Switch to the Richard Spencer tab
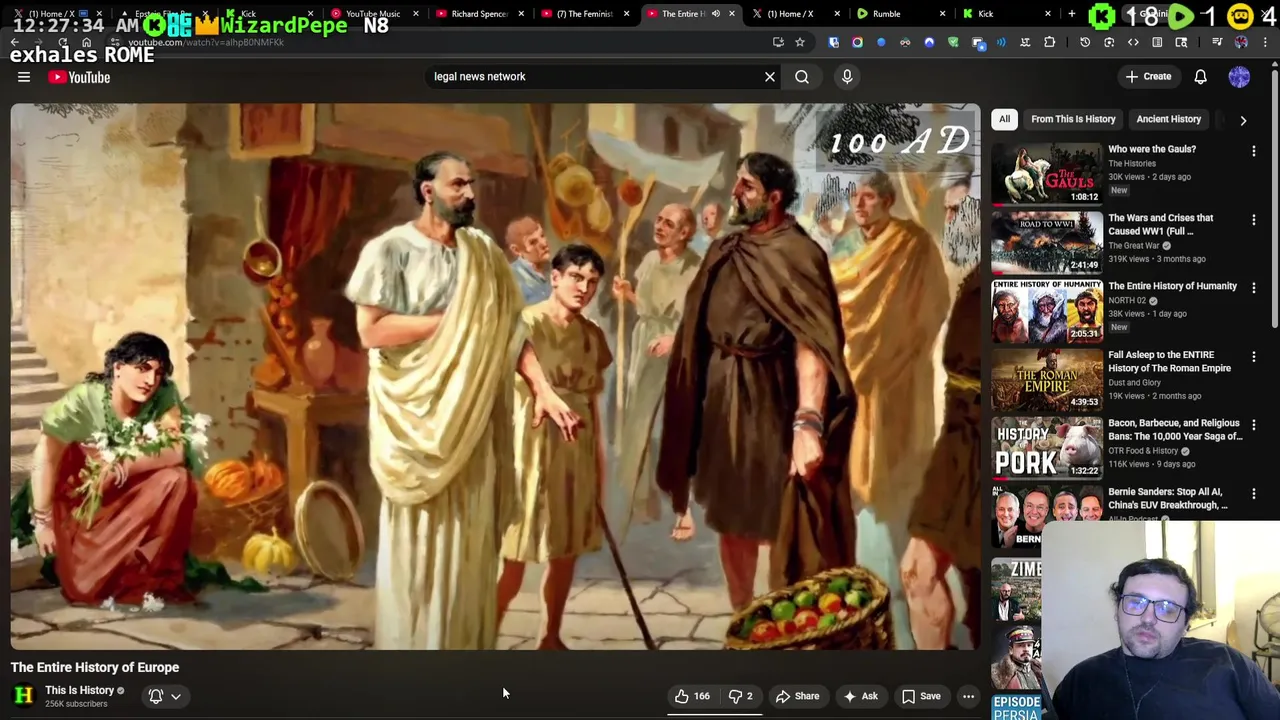This screenshot has width=1280, height=720. (479, 14)
